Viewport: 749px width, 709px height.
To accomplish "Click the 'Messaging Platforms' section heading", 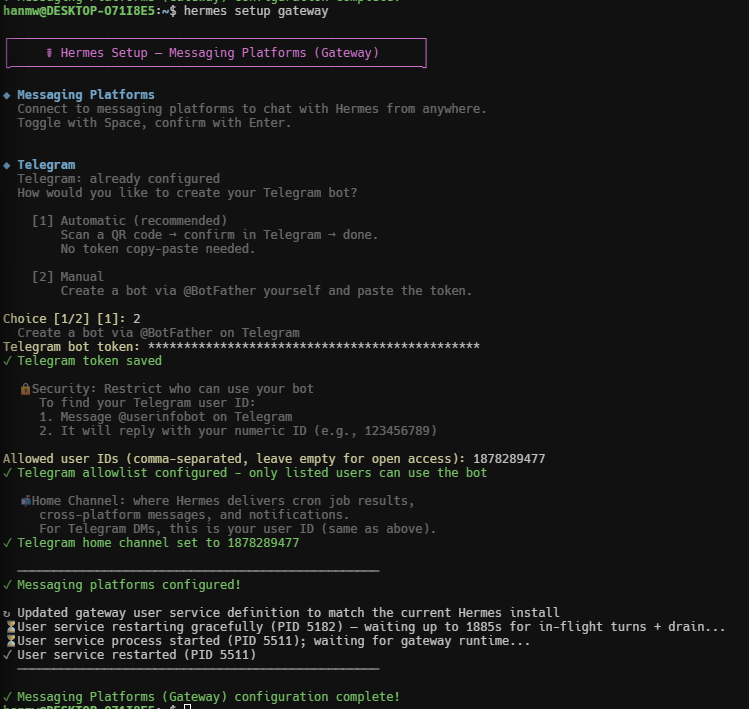I will (x=86, y=95).
